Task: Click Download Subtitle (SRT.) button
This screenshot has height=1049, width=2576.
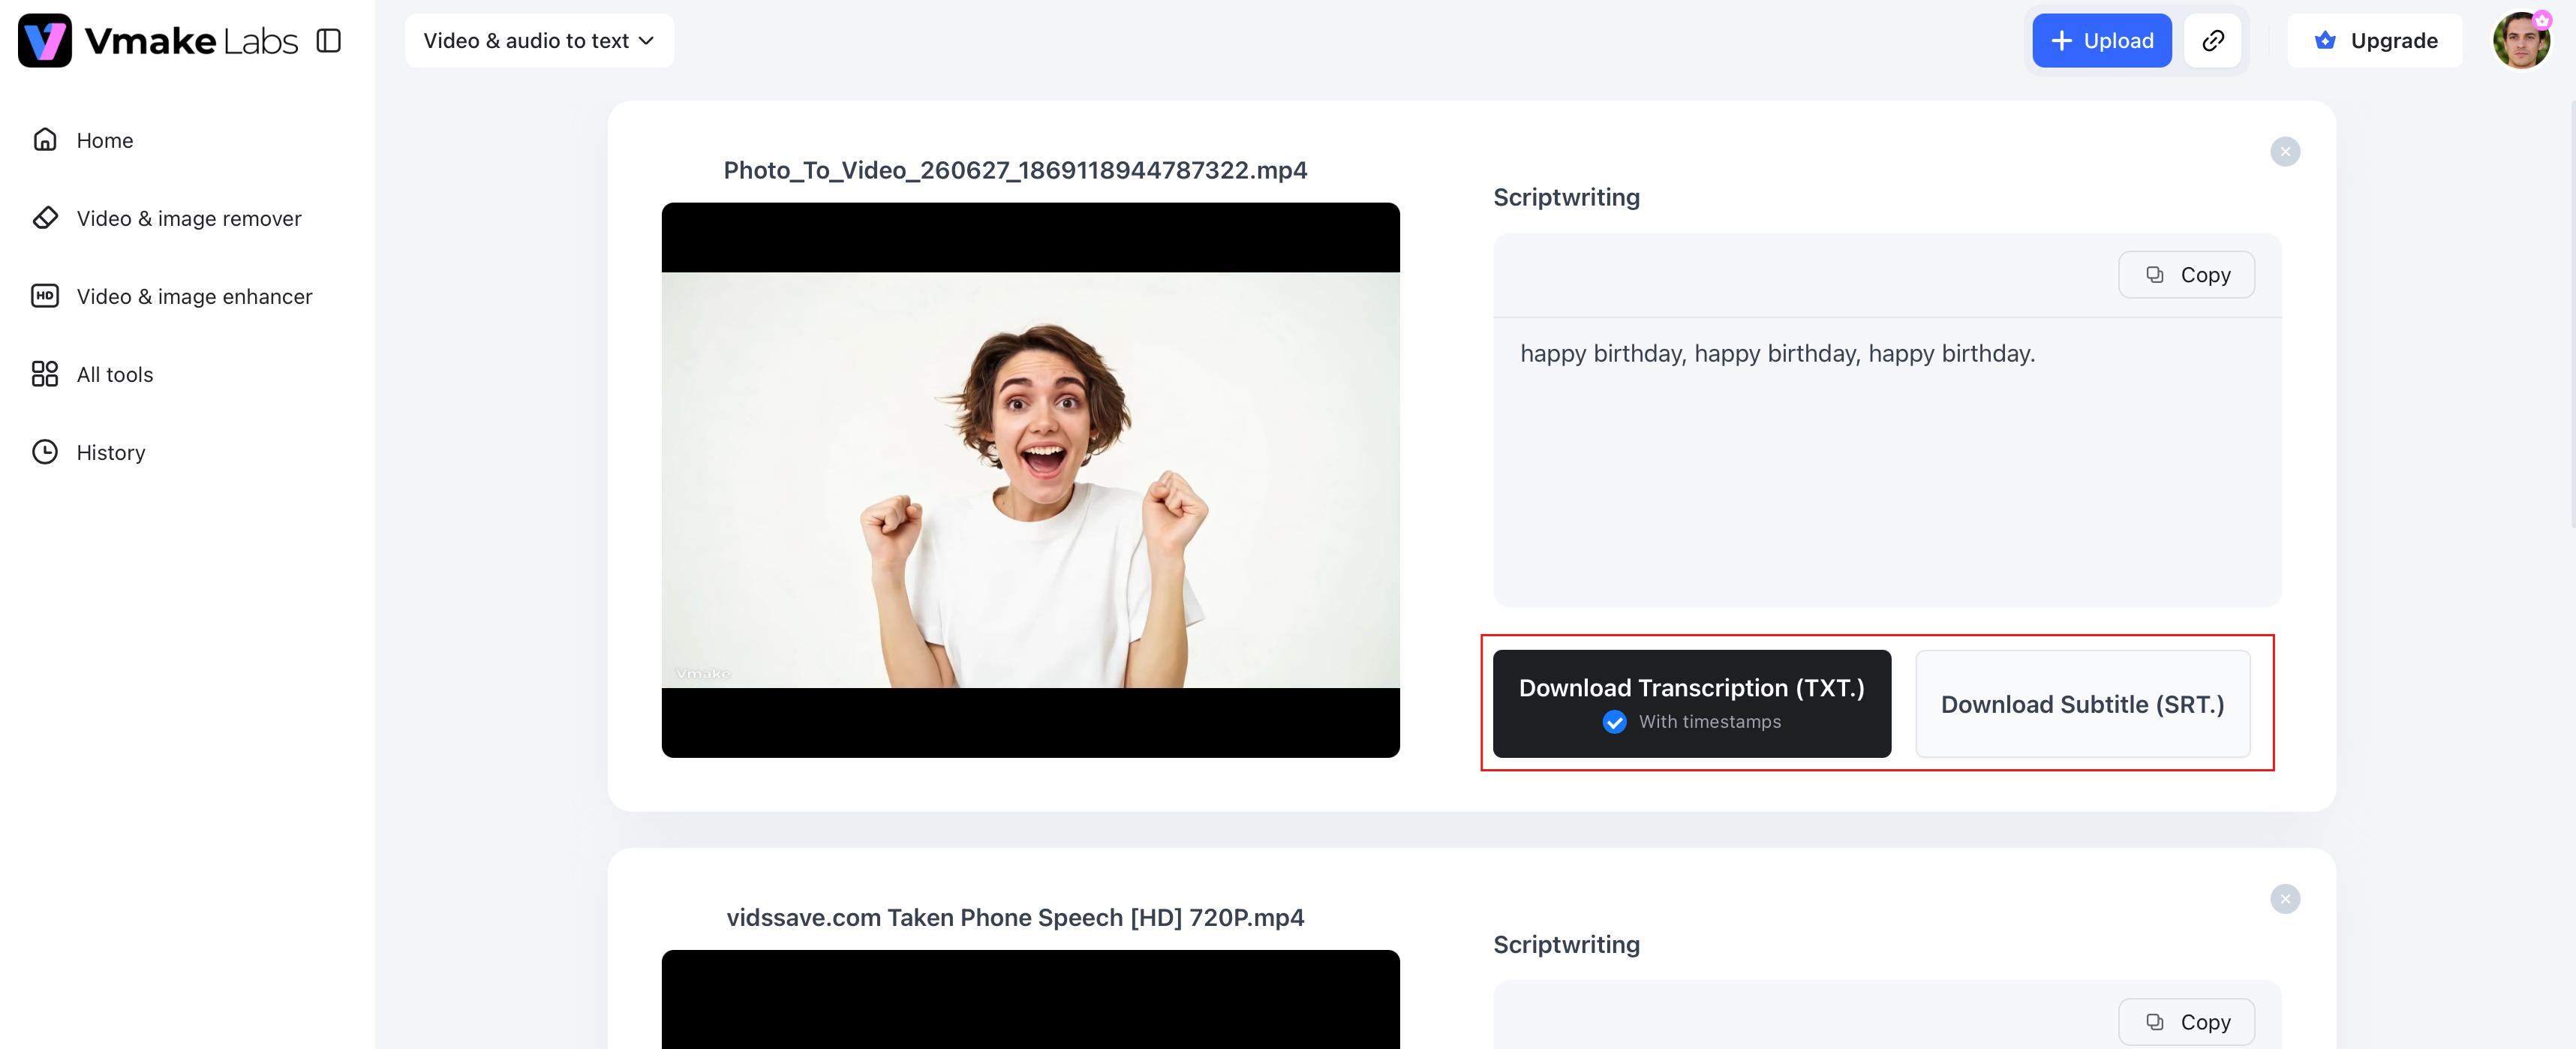Action: point(2082,704)
